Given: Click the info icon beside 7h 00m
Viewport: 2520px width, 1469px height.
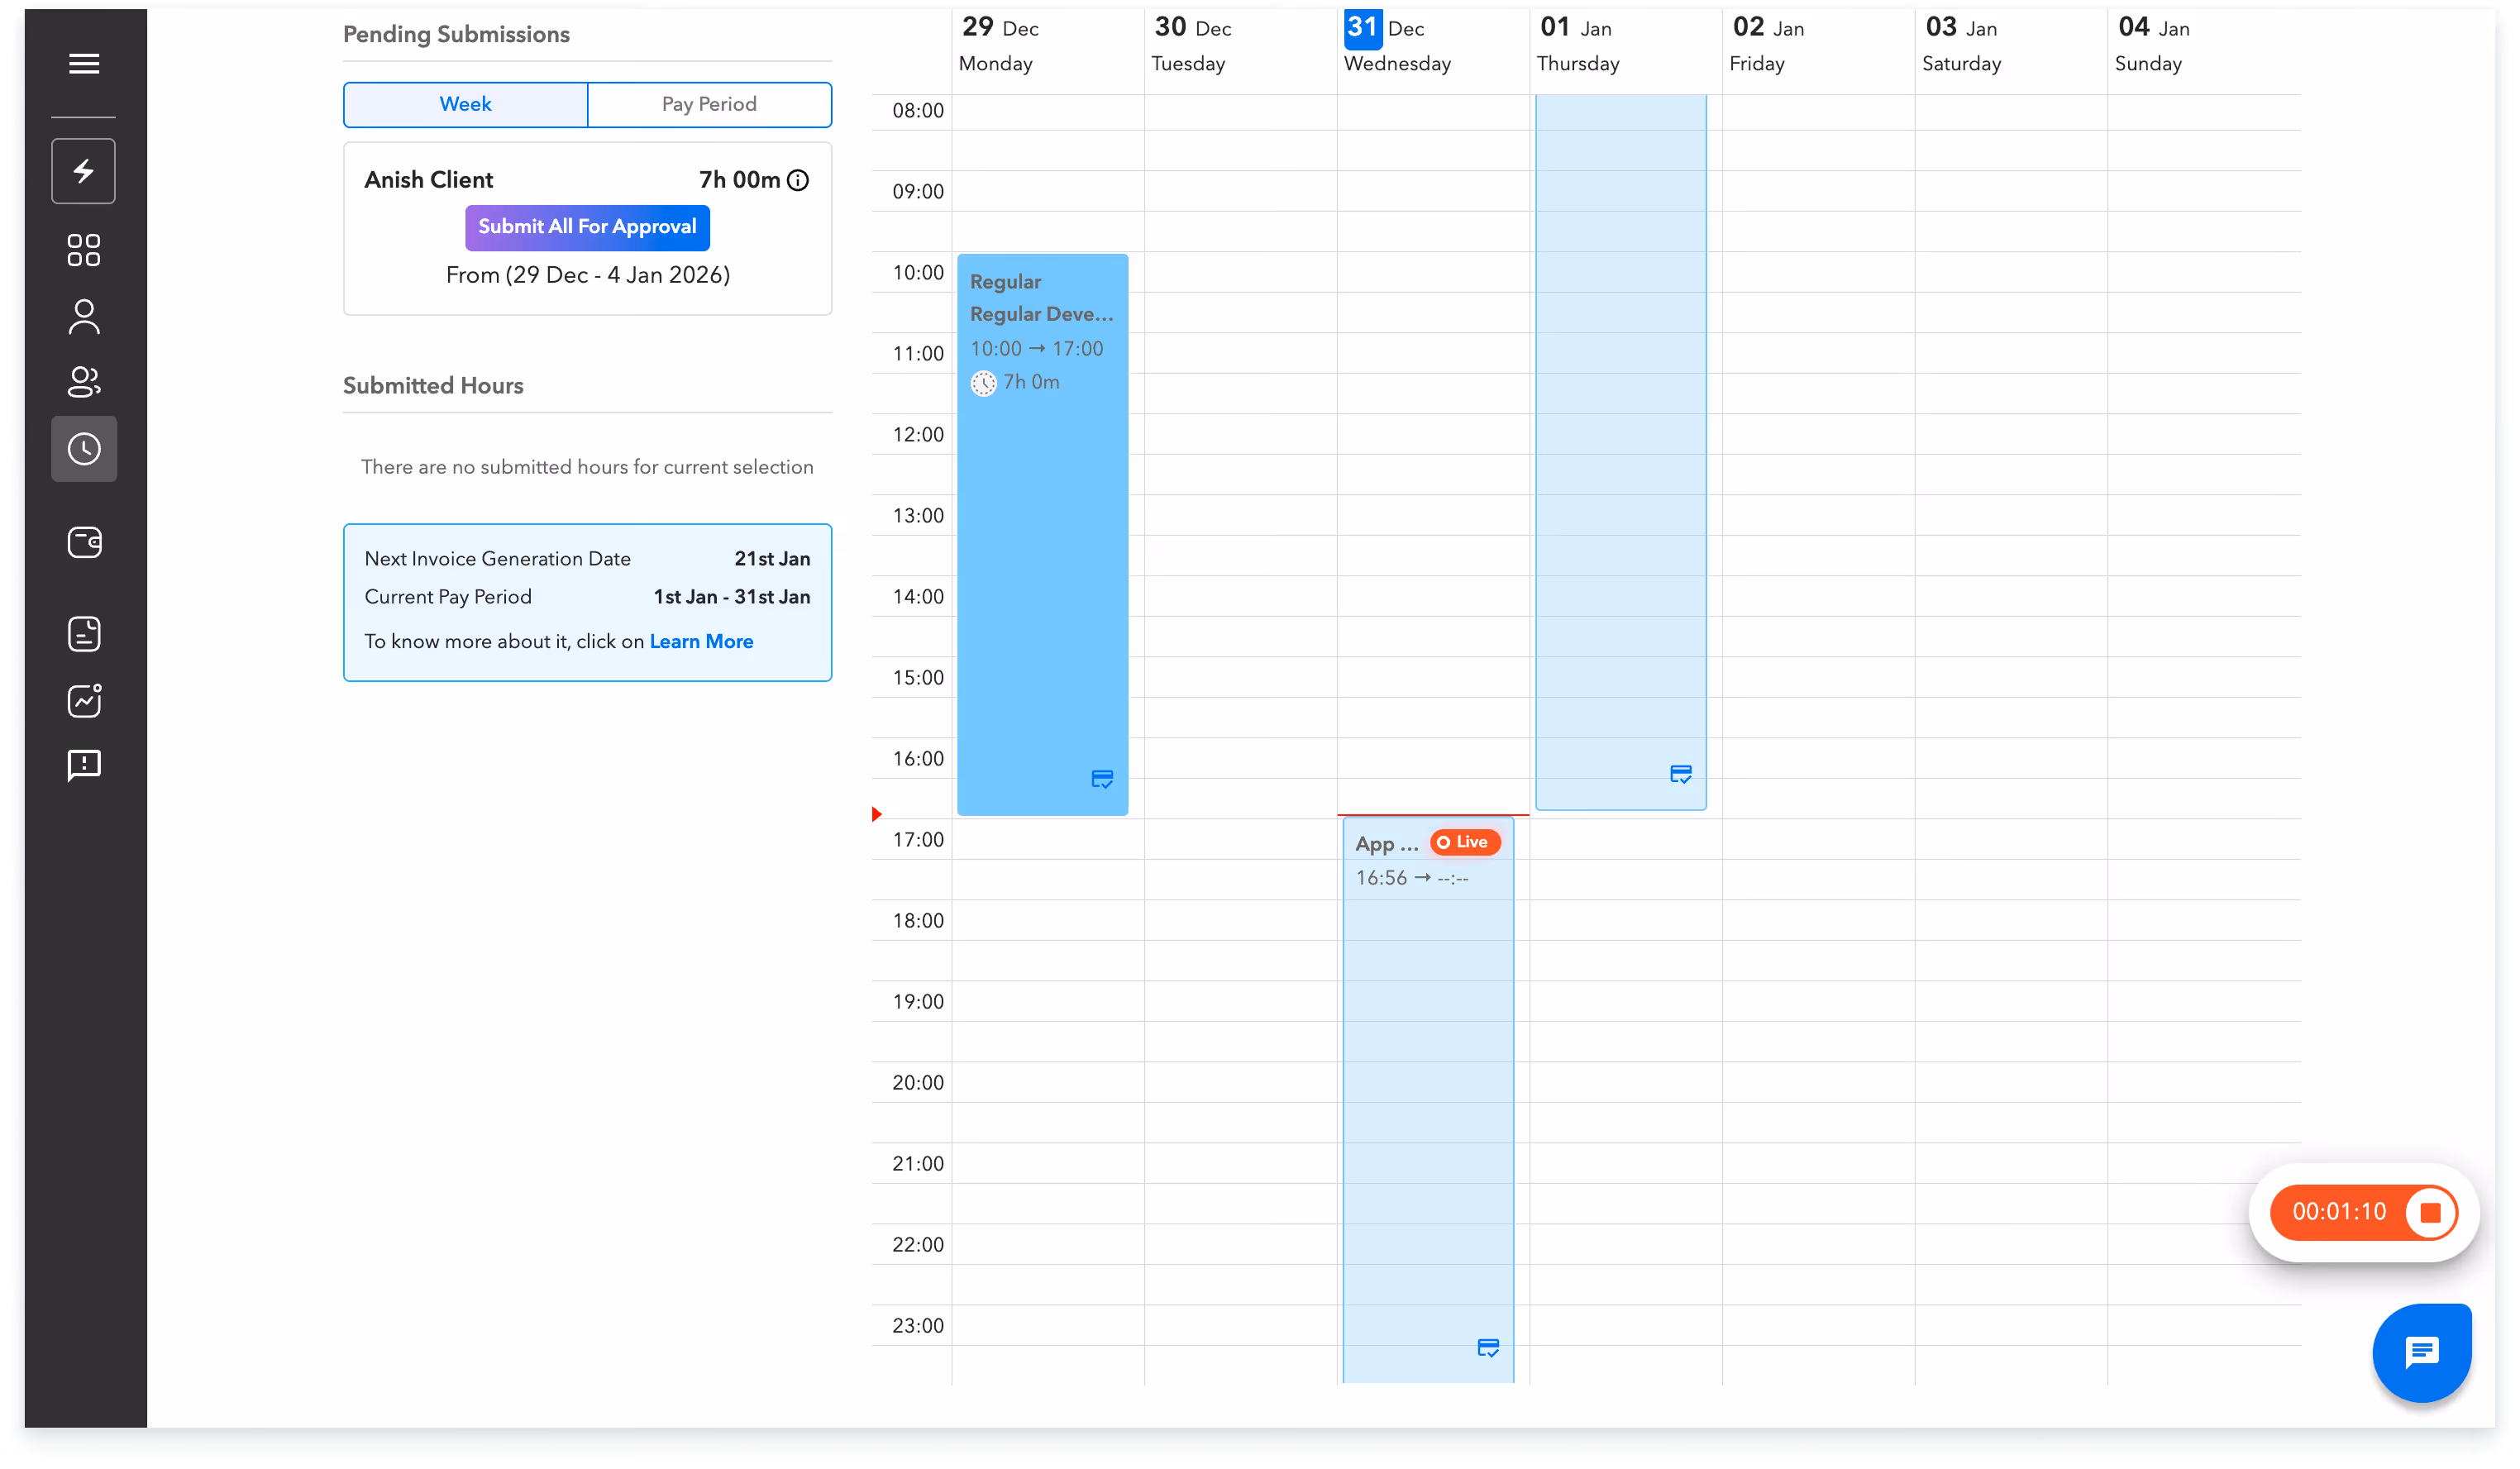Looking at the screenshot, I should point(798,181).
